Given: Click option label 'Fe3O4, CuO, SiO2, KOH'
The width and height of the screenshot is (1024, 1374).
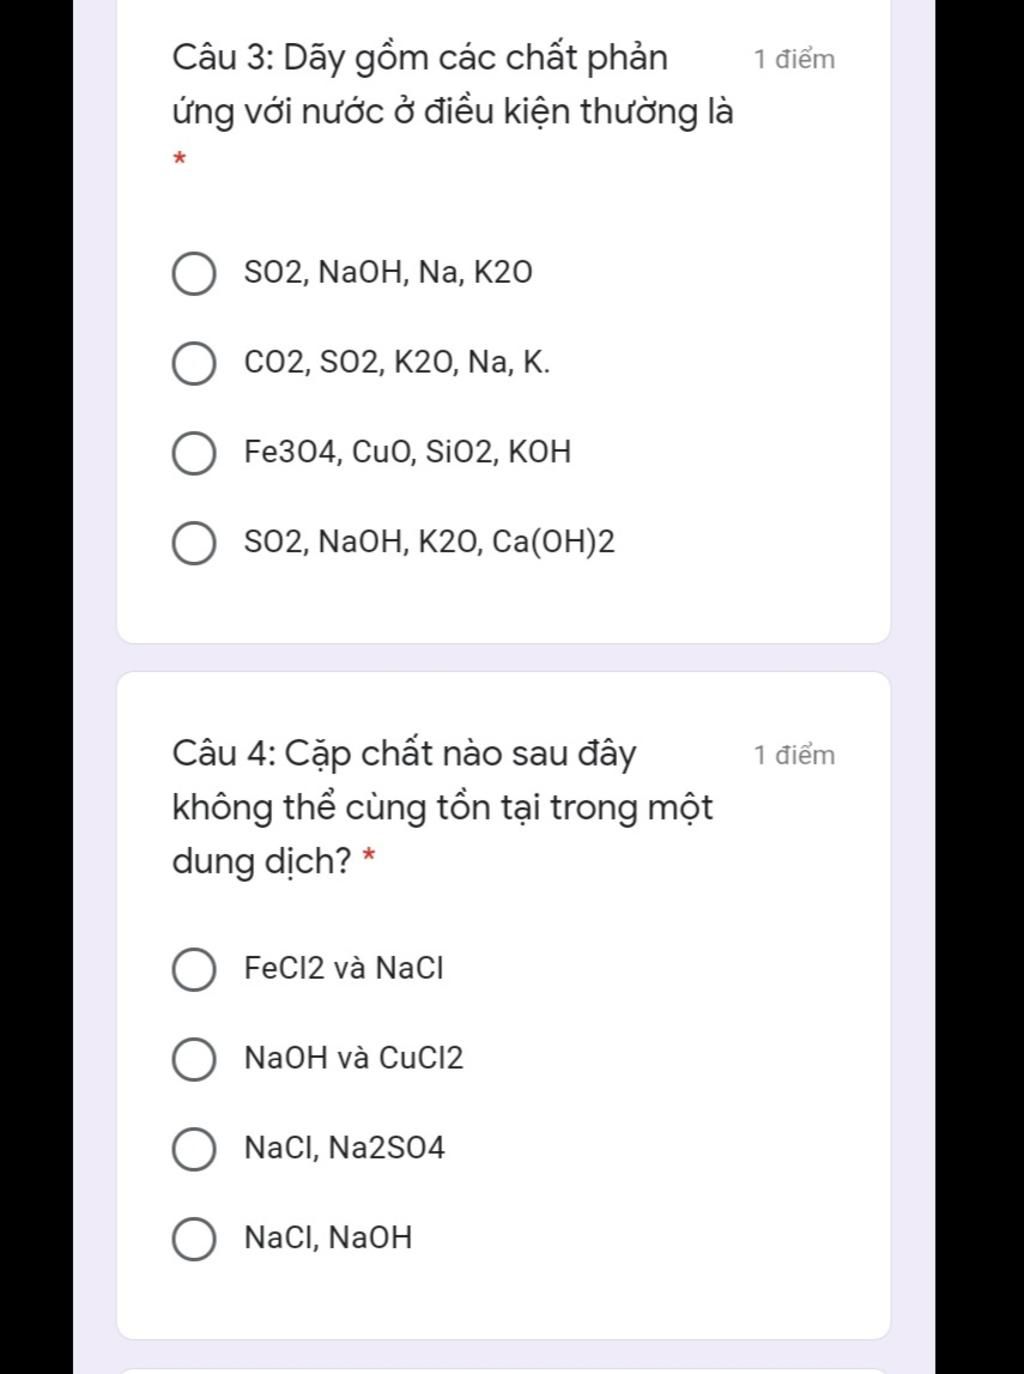Looking at the screenshot, I should [x=408, y=452].
